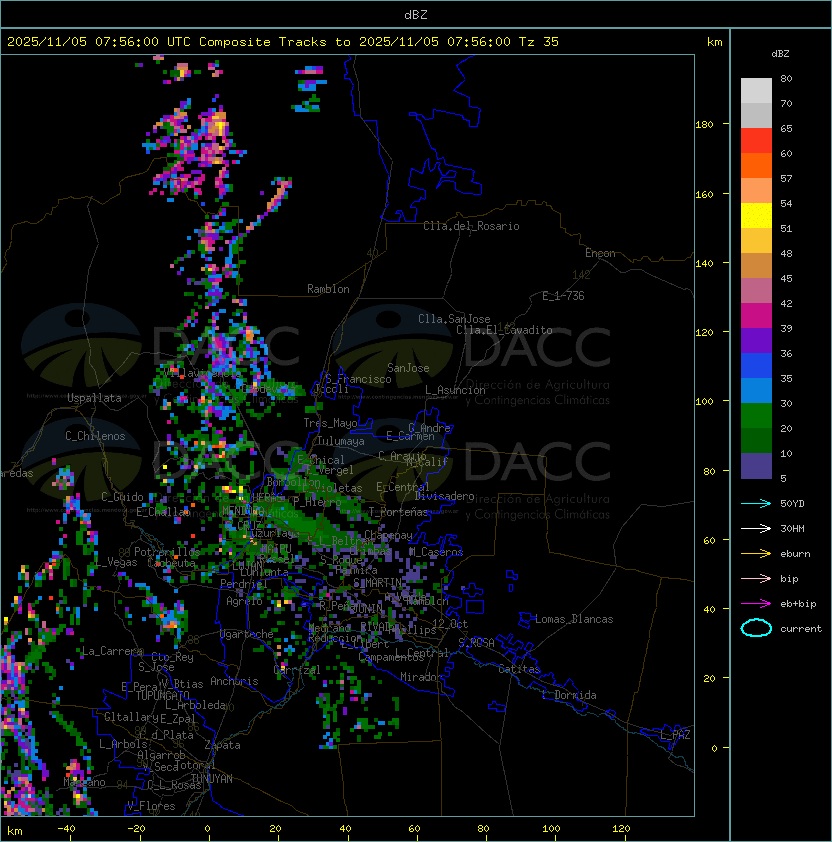Click the red 60 dBZ color swatch
Viewport: 832px width, 842px height.
coord(756,141)
